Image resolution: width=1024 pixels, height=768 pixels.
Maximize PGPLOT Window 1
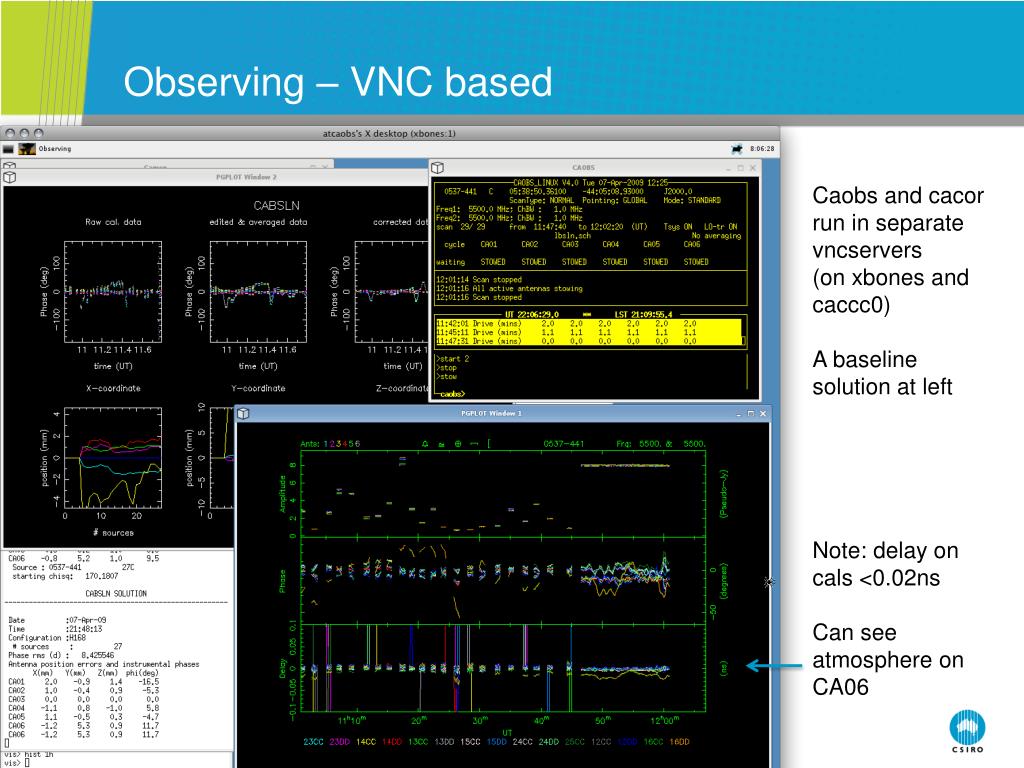pos(751,413)
